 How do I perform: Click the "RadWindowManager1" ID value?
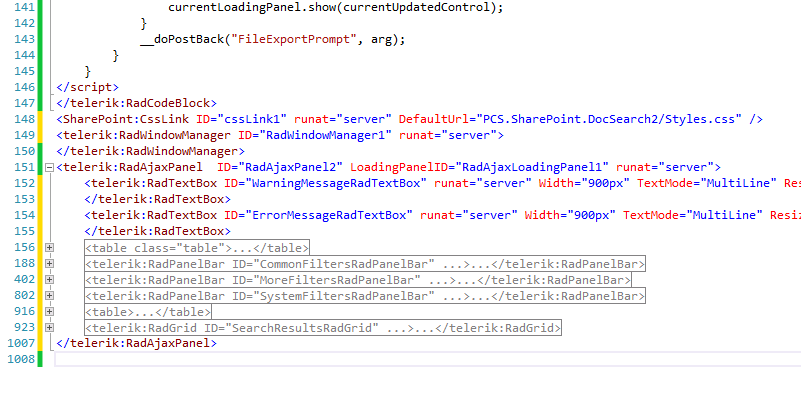pyautogui.click(x=326, y=135)
